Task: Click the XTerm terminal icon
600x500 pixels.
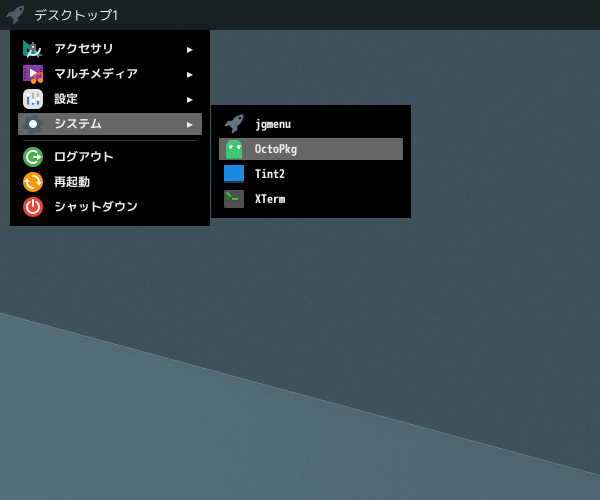Action: point(234,199)
